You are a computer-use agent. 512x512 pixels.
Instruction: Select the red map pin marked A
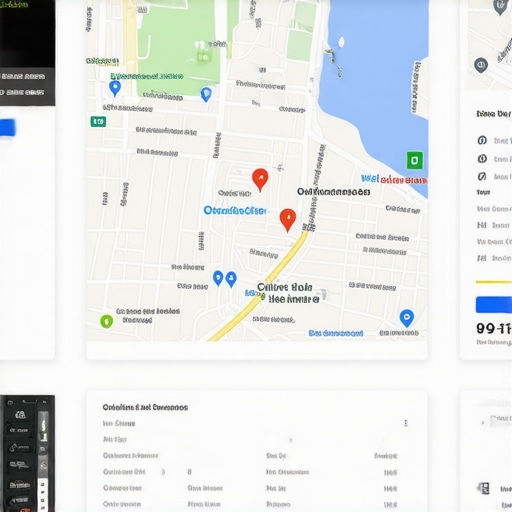(260, 179)
